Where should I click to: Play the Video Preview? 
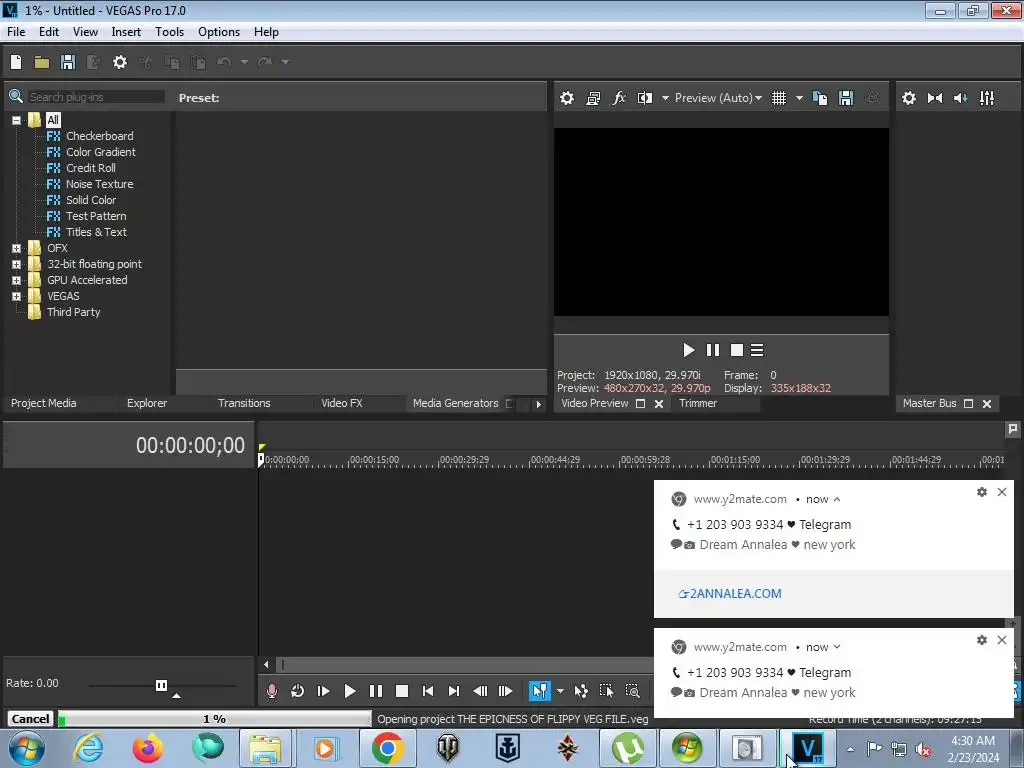click(x=688, y=350)
